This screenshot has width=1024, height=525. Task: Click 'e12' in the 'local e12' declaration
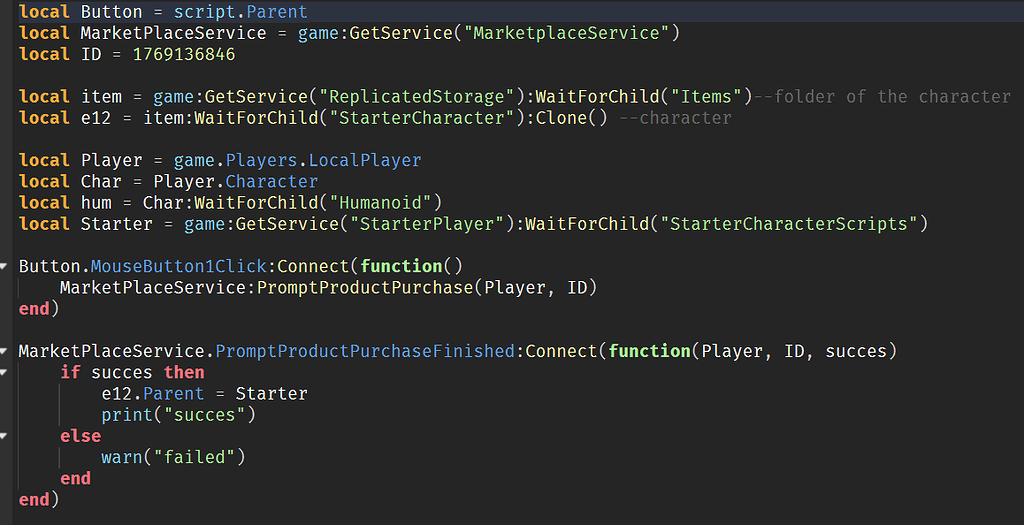point(96,118)
